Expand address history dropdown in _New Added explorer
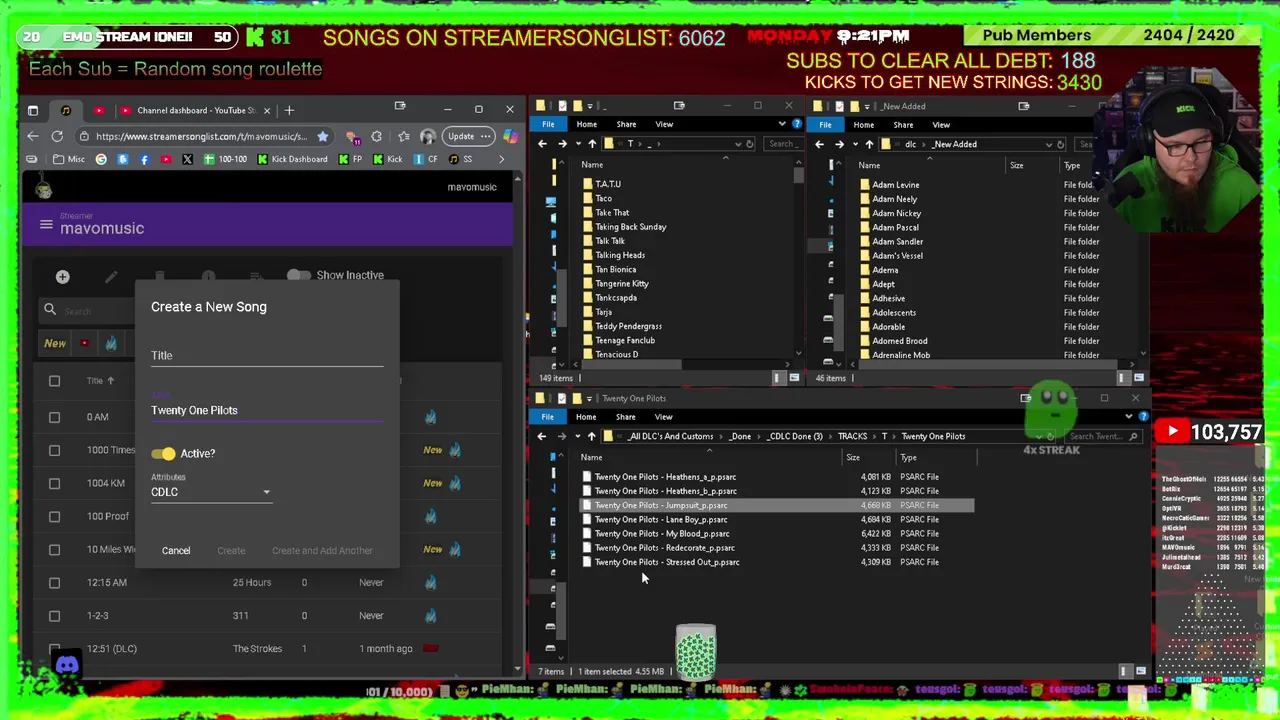1280x720 pixels. pyautogui.click(x=1048, y=144)
